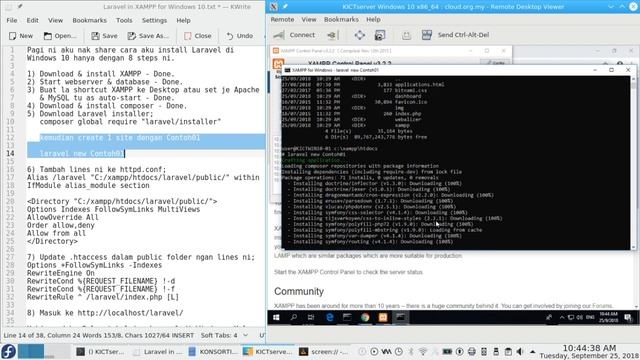Open Fedora application launcher
The height and width of the screenshot is (360, 640).
tap(8, 351)
